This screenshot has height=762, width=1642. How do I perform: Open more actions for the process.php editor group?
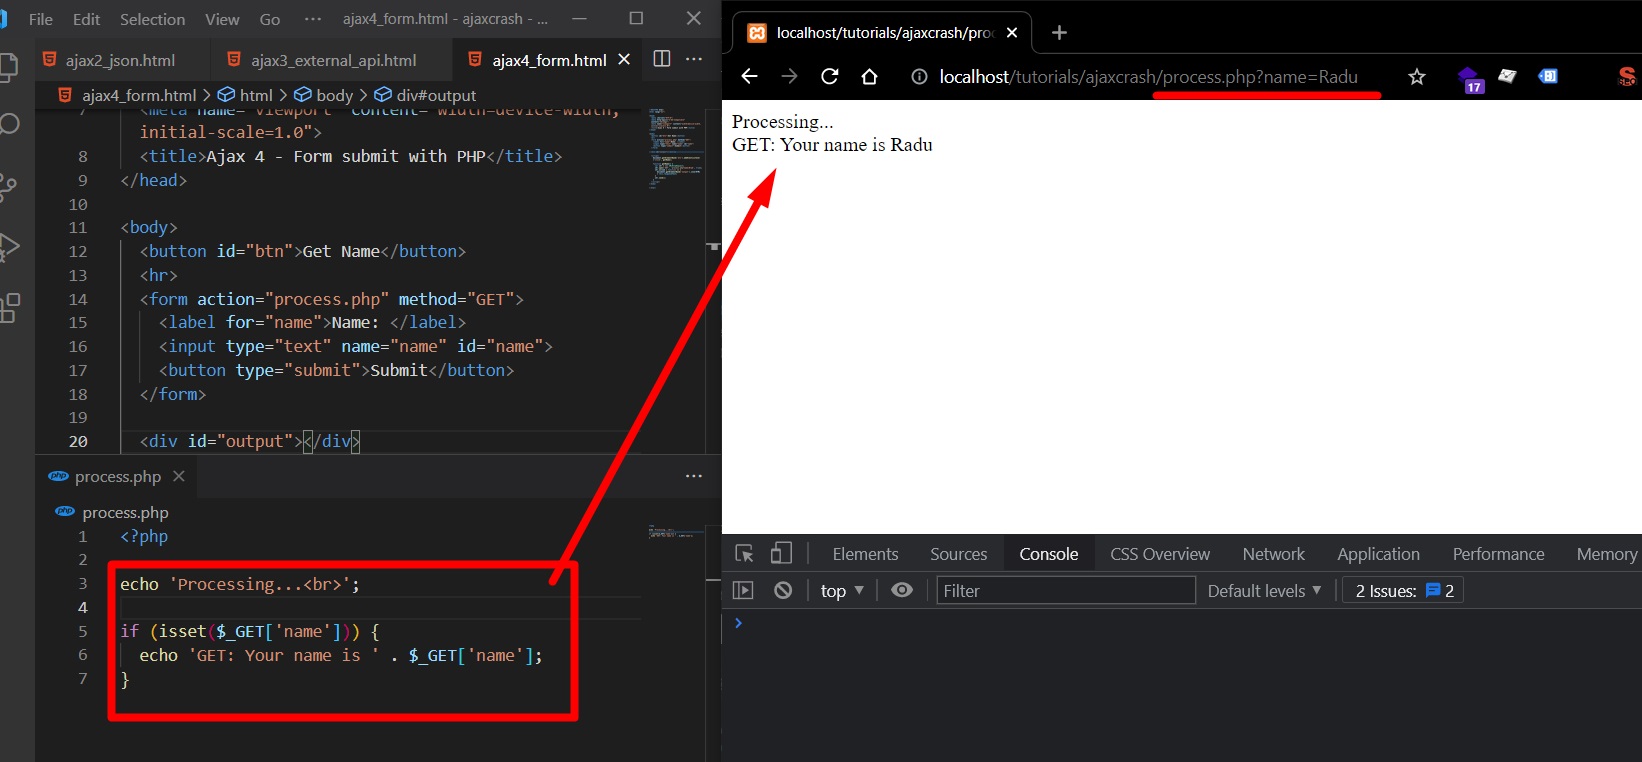(x=694, y=476)
